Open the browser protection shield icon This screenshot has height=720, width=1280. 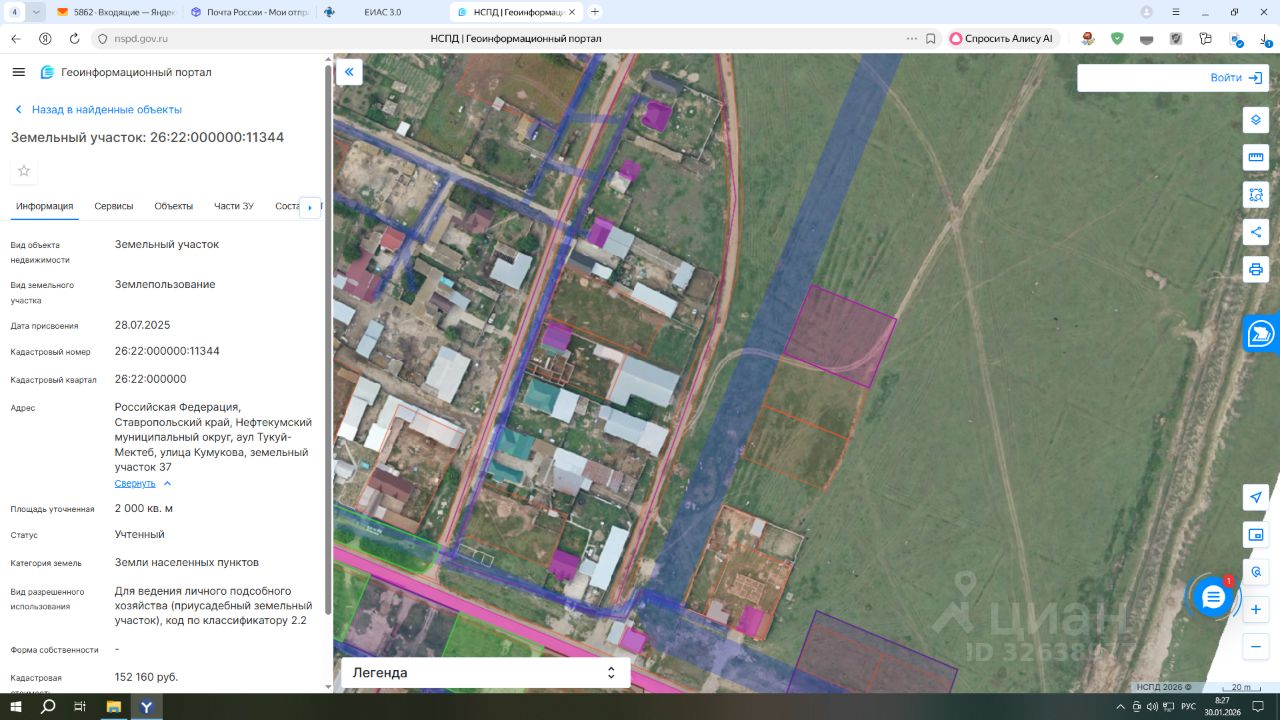[x=1117, y=38]
